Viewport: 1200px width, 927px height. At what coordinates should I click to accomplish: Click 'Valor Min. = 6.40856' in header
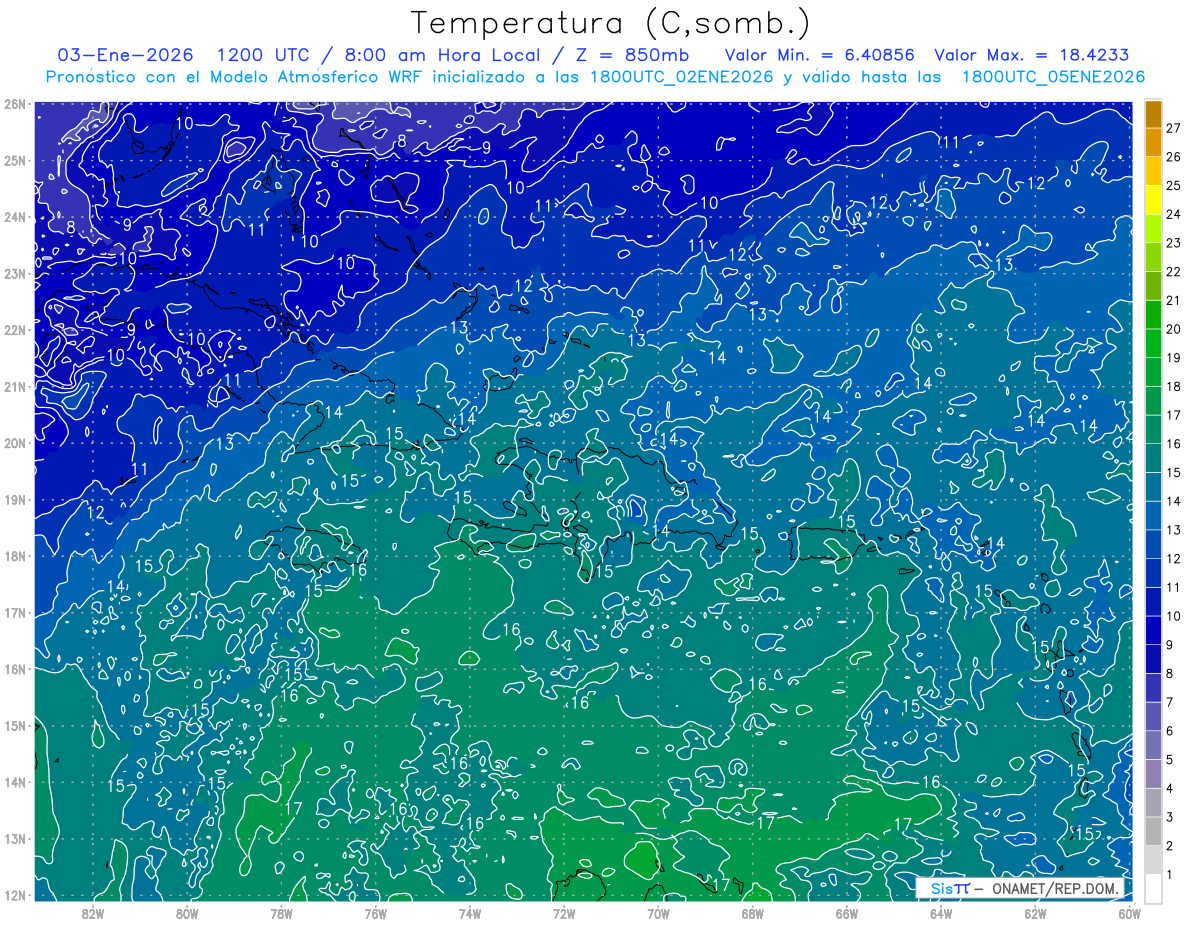pyautogui.click(x=819, y=56)
